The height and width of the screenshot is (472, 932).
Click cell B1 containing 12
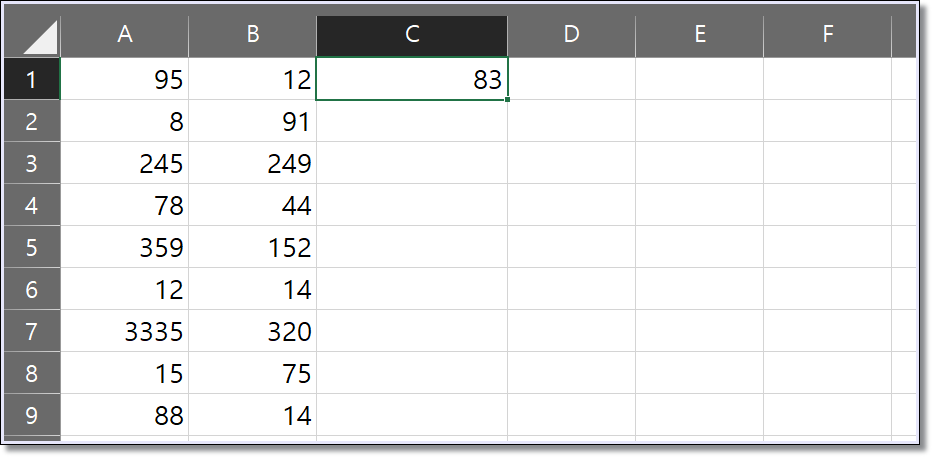pos(253,78)
